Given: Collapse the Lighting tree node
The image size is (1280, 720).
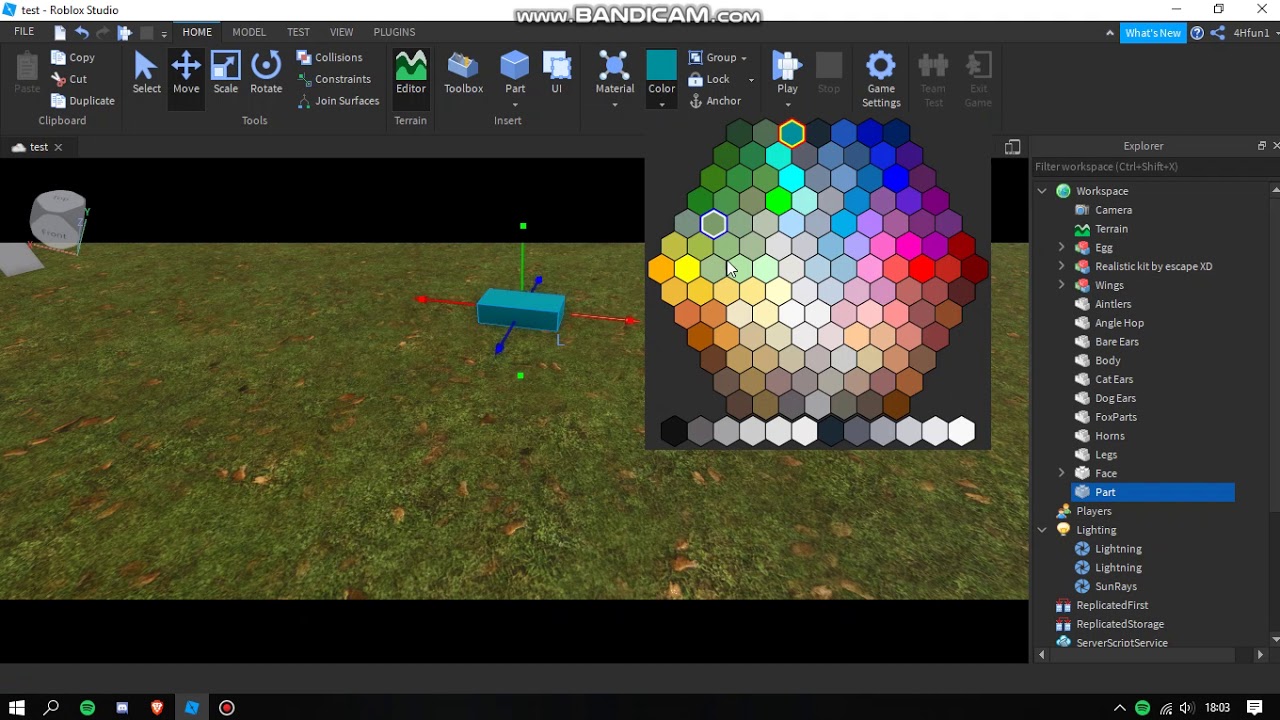Looking at the screenshot, I should pyautogui.click(x=1042, y=530).
